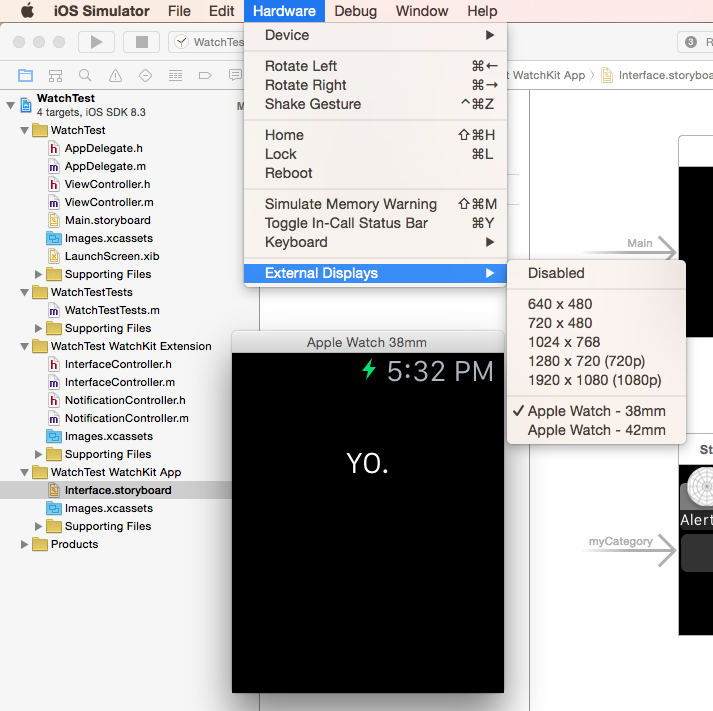Open the Apple menu
Image resolution: width=713 pixels, height=711 pixels.
point(27,10)
